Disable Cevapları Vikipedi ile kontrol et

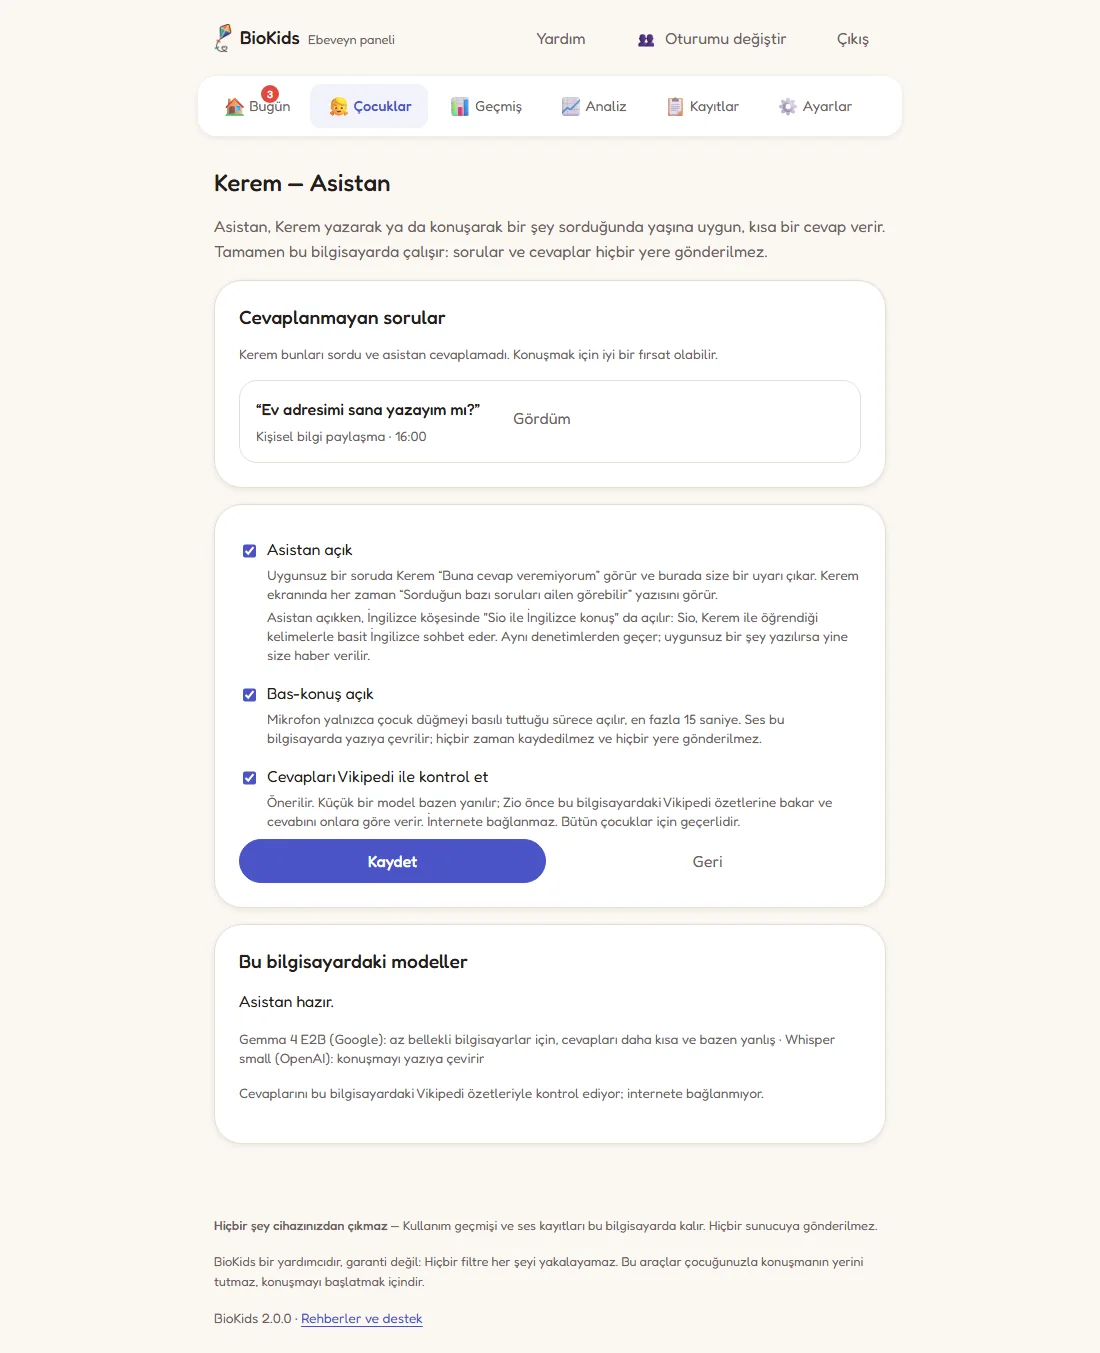(x=250, y=778)
